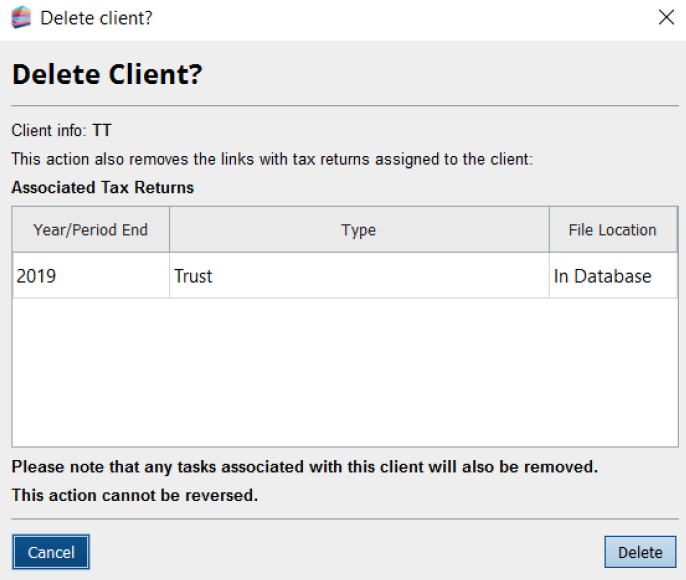Click the Trust type cell
The image size is (686, 580).
pyautogui.click(x=358, y=276)
